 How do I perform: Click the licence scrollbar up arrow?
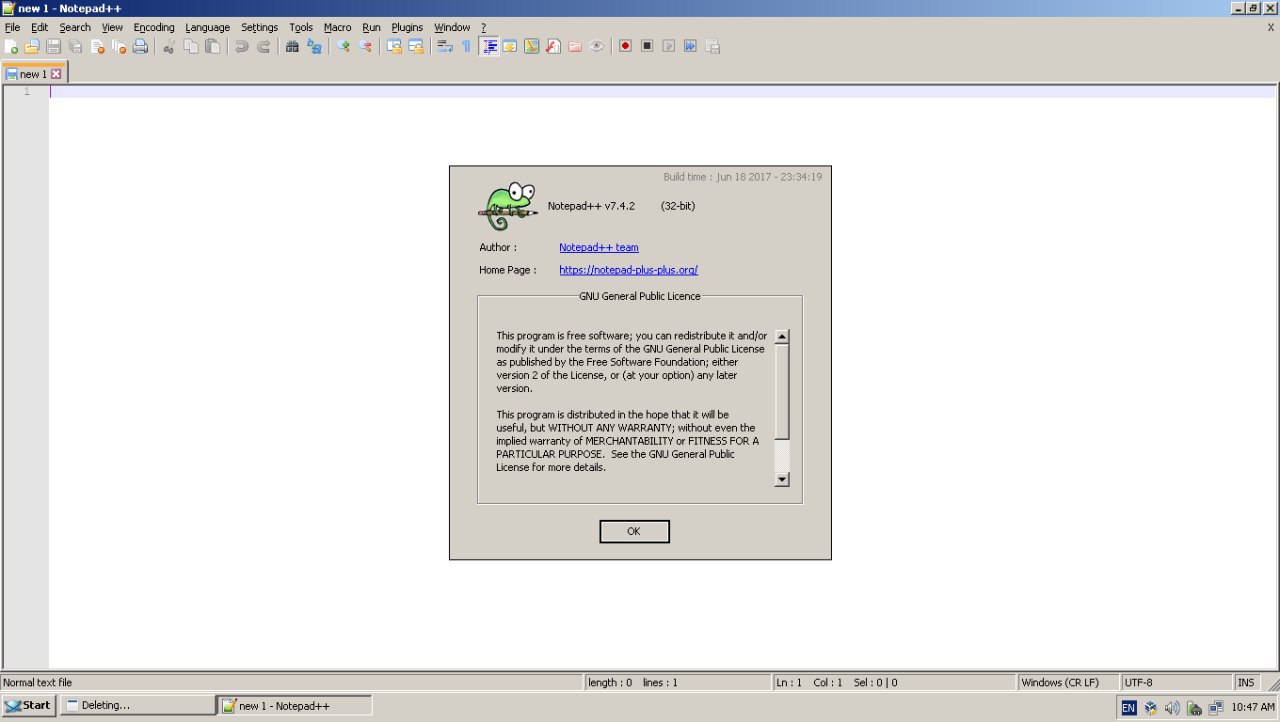[782, 337]
